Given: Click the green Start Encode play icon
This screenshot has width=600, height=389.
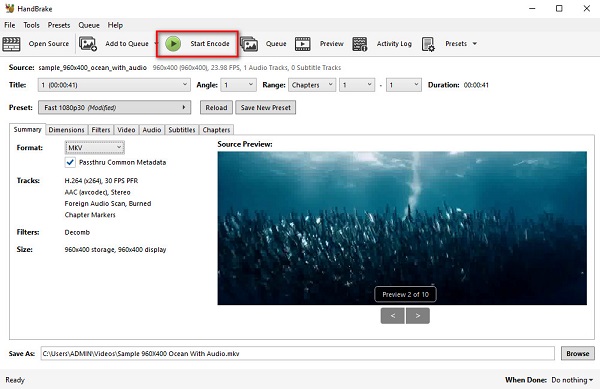Looking at the screenshot, I should click(x=173, y=44).
